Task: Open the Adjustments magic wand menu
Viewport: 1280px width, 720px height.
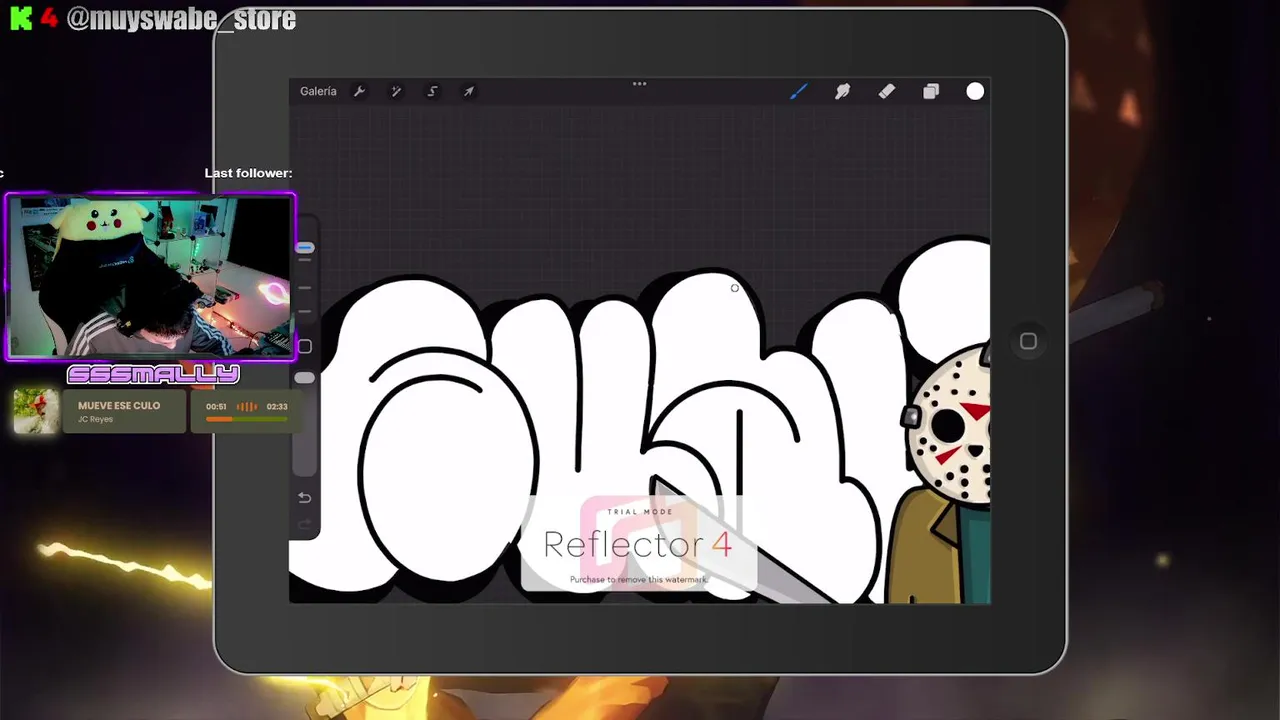Action: point(396,91)
